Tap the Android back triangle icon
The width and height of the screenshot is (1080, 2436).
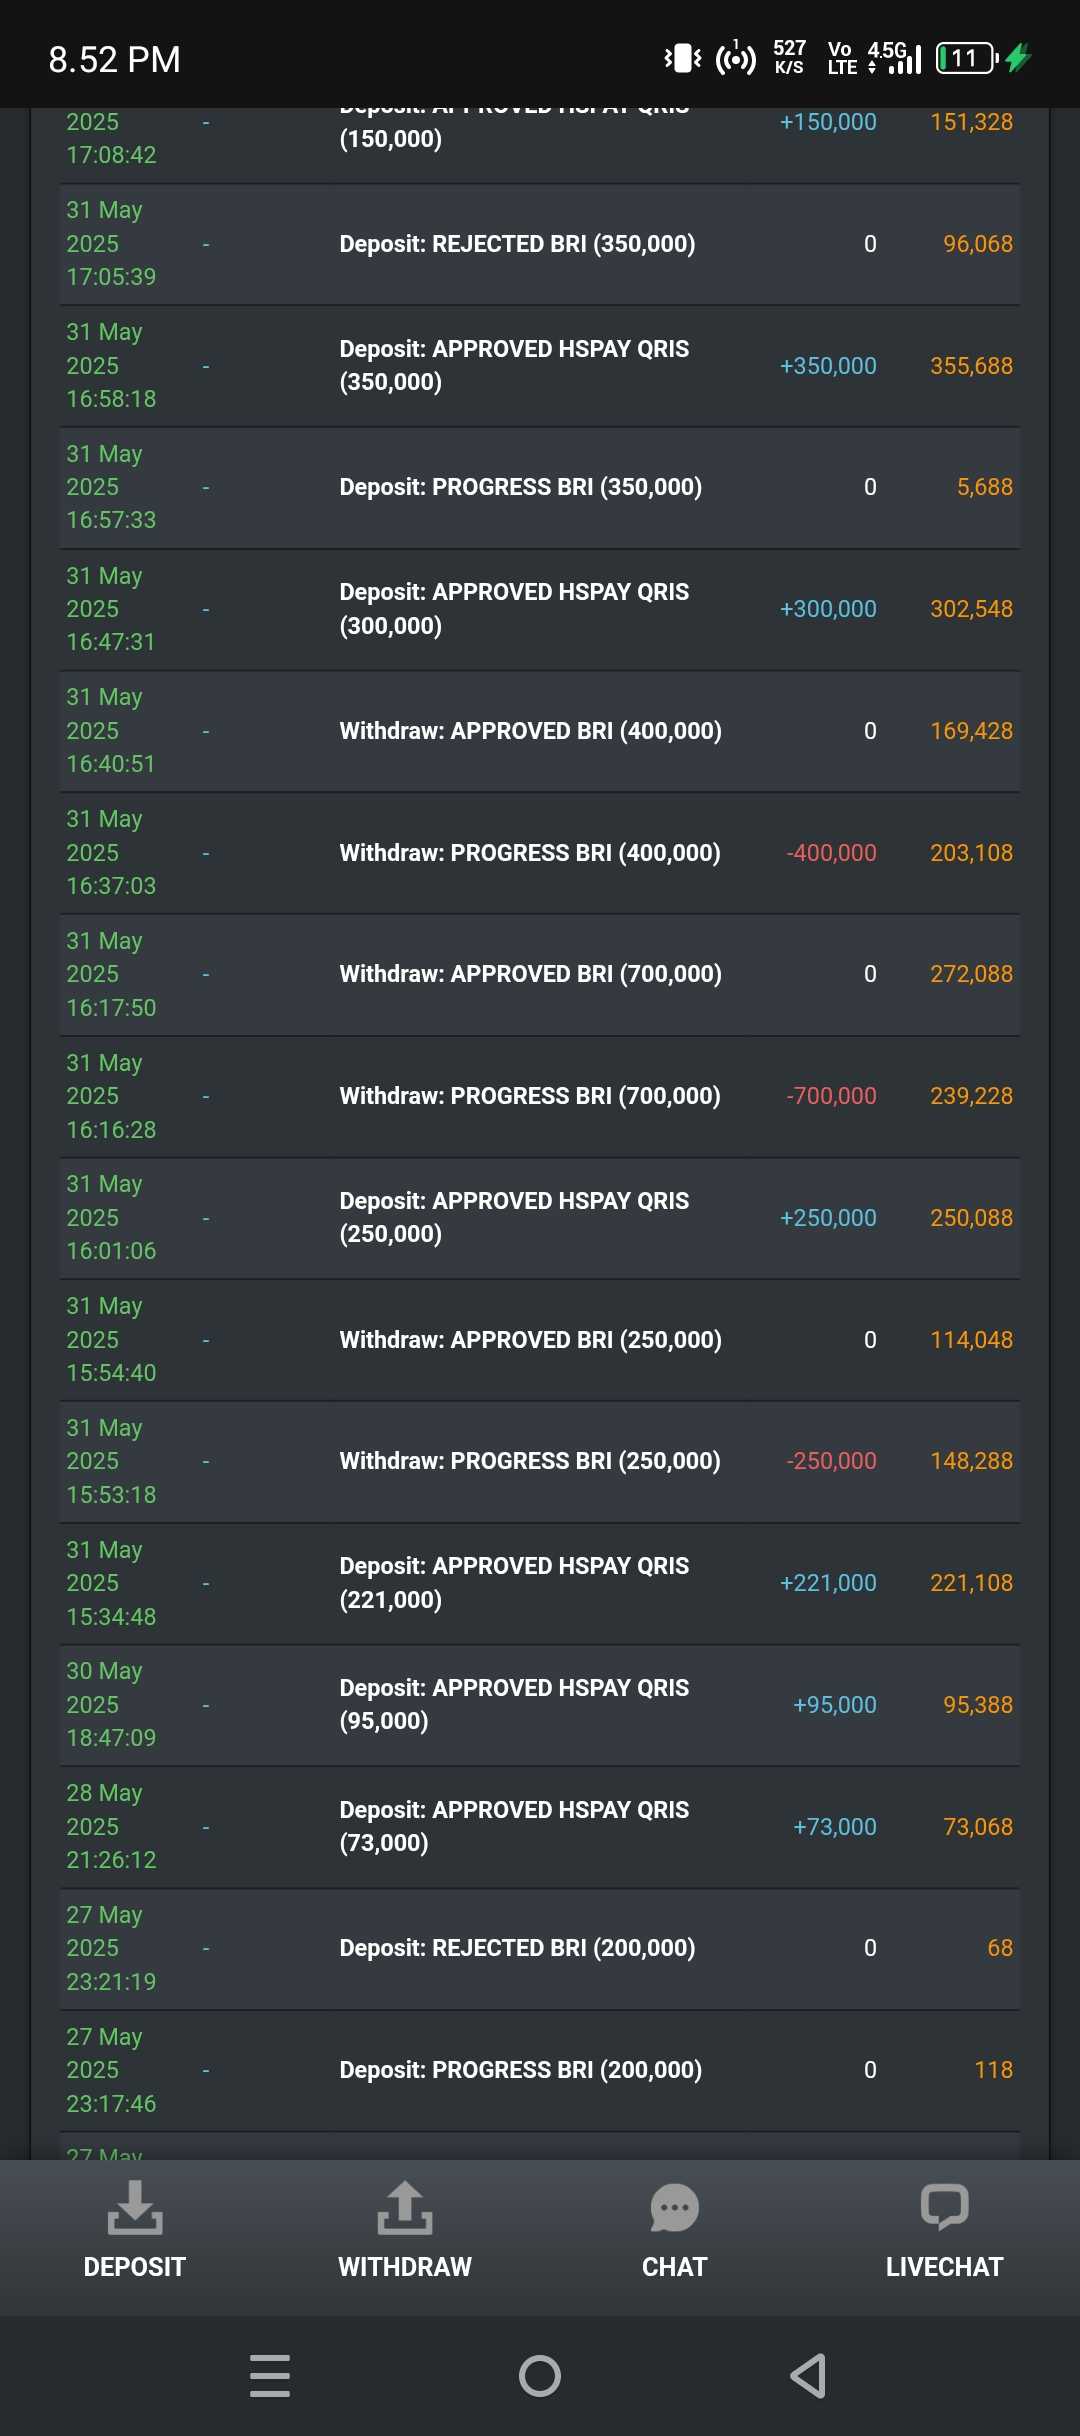click(809, 2376)
